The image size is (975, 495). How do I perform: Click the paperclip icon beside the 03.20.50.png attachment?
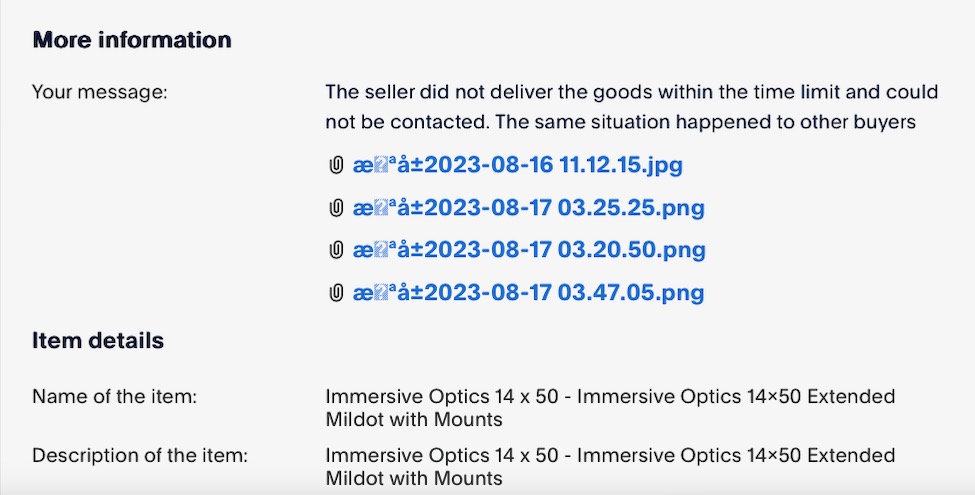coord(336,250)
